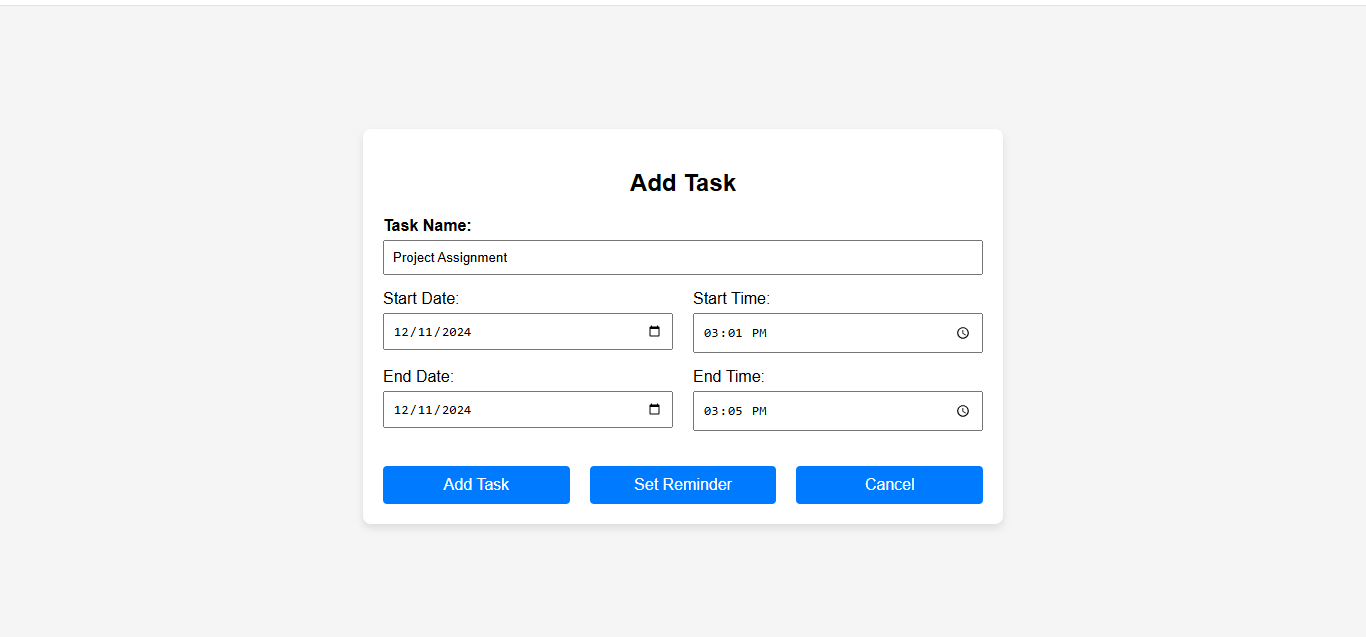This screenshot has width=1366, height=637.
Task: Open the Start Date calendar picker icon
Action: [655, 332]
